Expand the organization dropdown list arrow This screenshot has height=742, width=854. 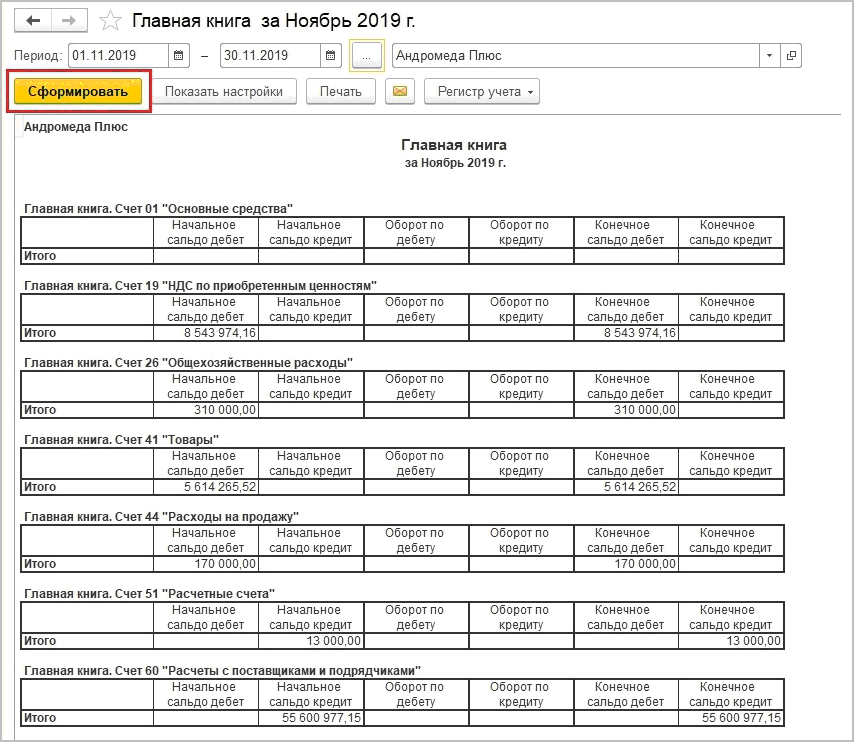tap(769, 56)
